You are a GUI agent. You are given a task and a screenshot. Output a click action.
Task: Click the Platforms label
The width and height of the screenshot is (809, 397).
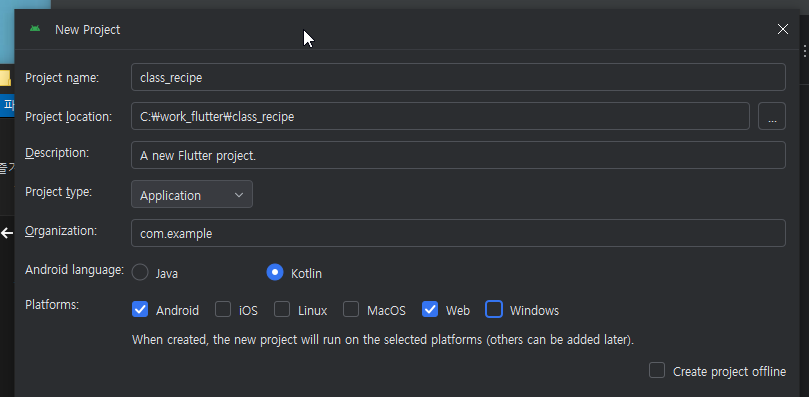[52, 305]
